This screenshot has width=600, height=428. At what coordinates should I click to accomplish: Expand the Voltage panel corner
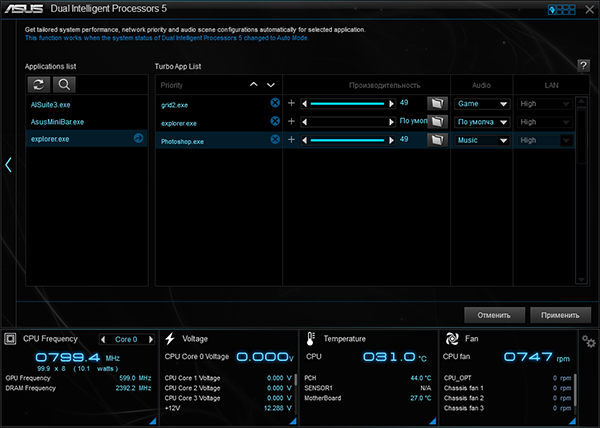(293, 421)
